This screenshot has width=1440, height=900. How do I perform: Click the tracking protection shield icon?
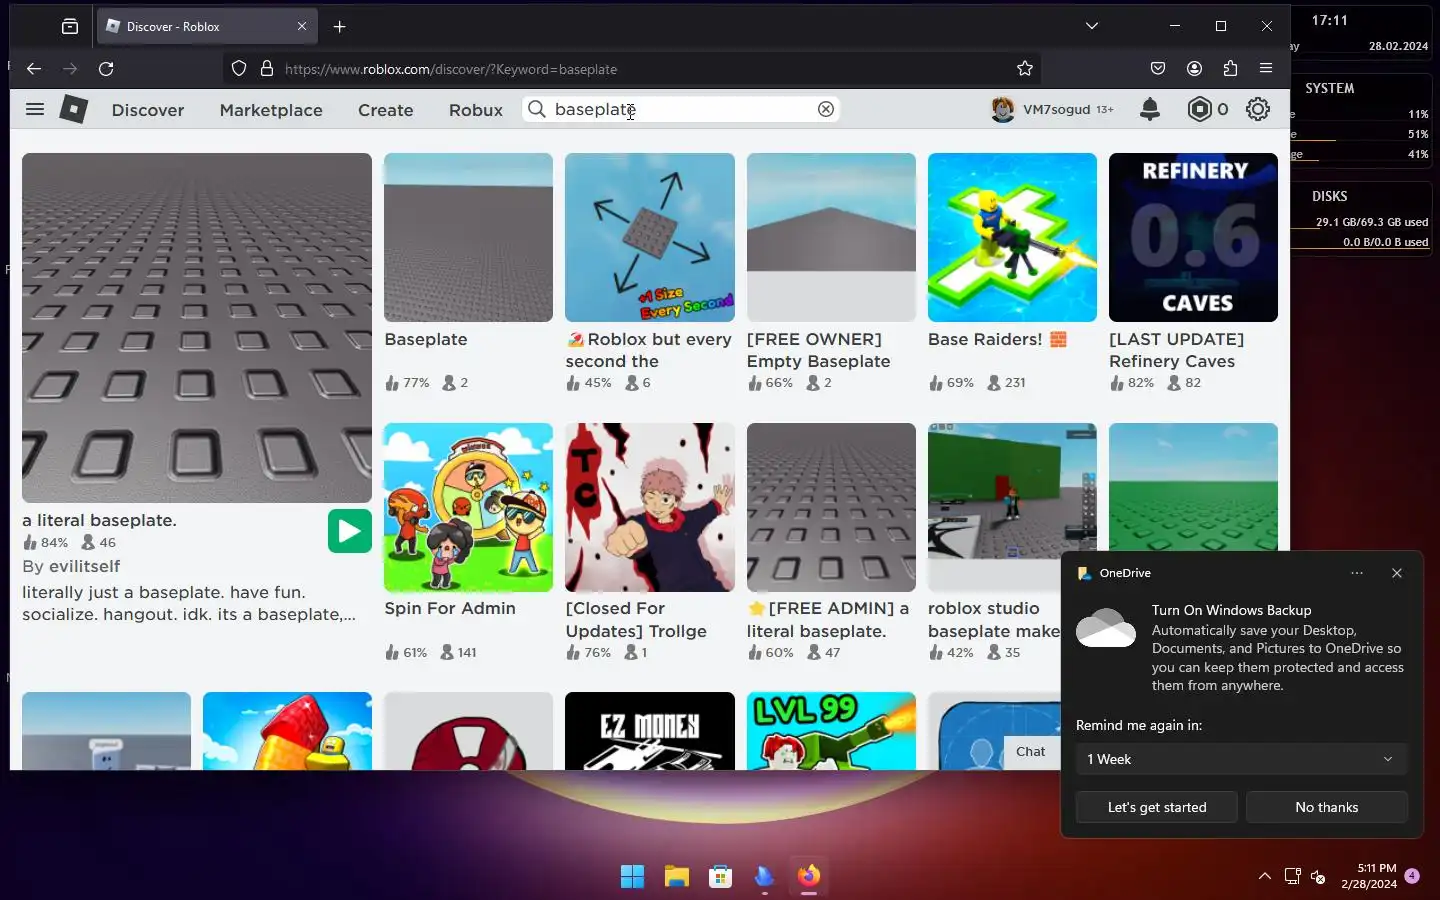[x=238, y=68]
